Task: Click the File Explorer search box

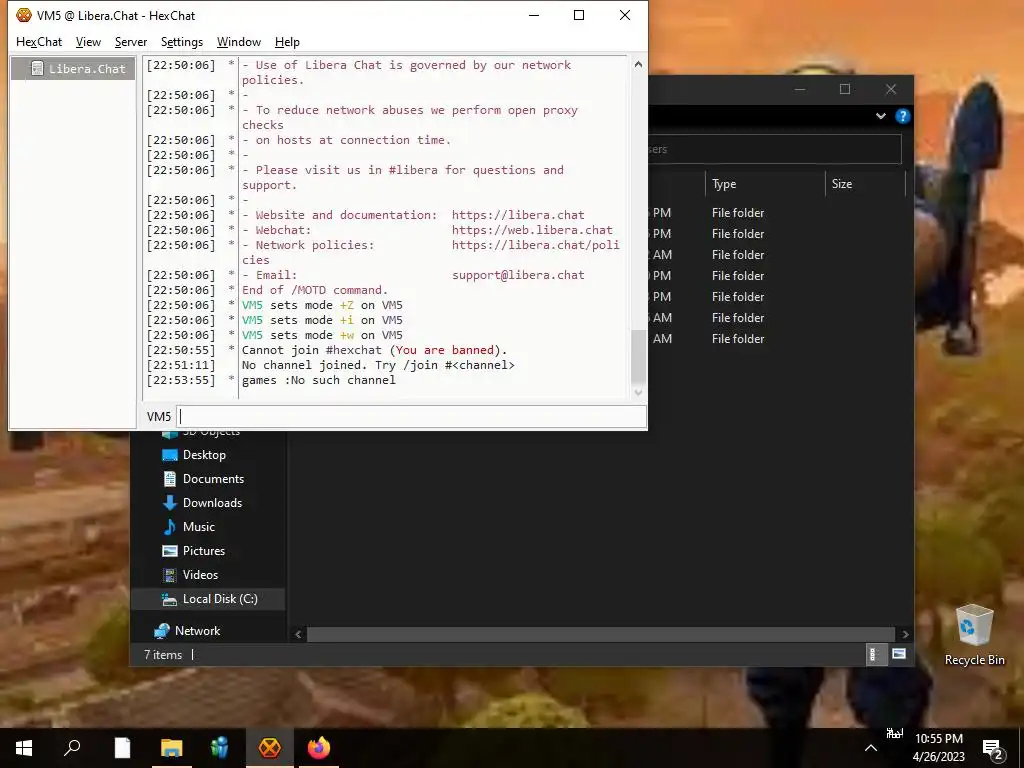Action: point(775,149)
